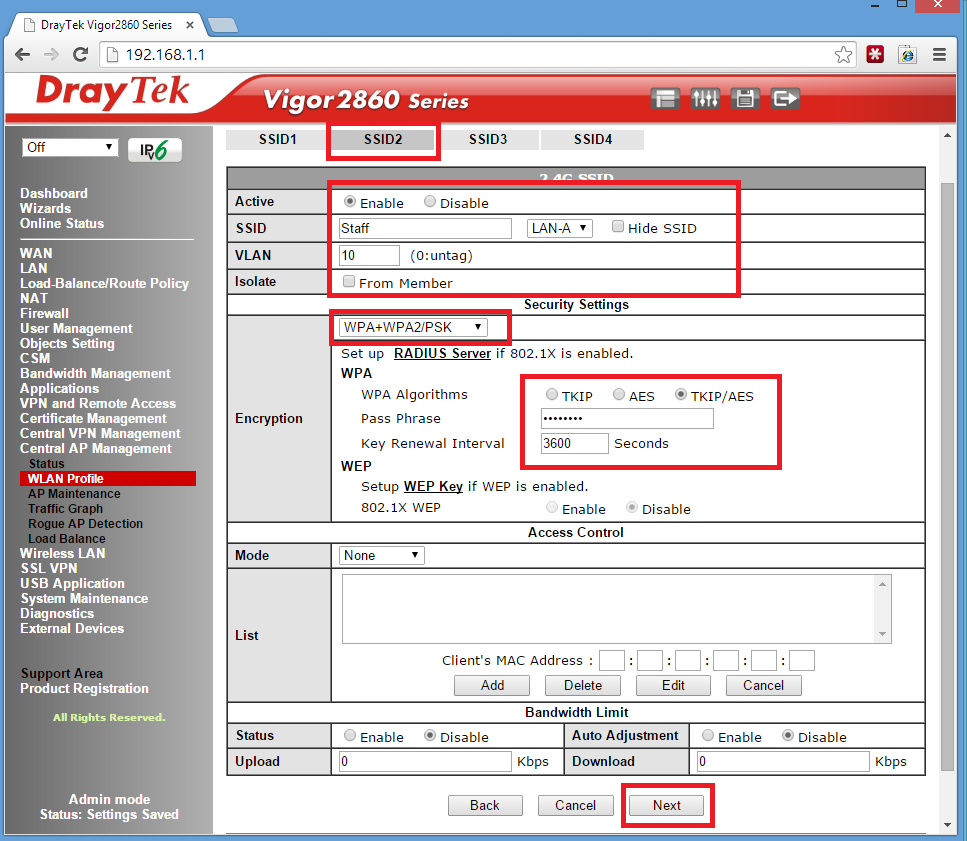Bookmark page with star icon
The width and height of the screenshot is (967, 841).
[x=843, y=55]
